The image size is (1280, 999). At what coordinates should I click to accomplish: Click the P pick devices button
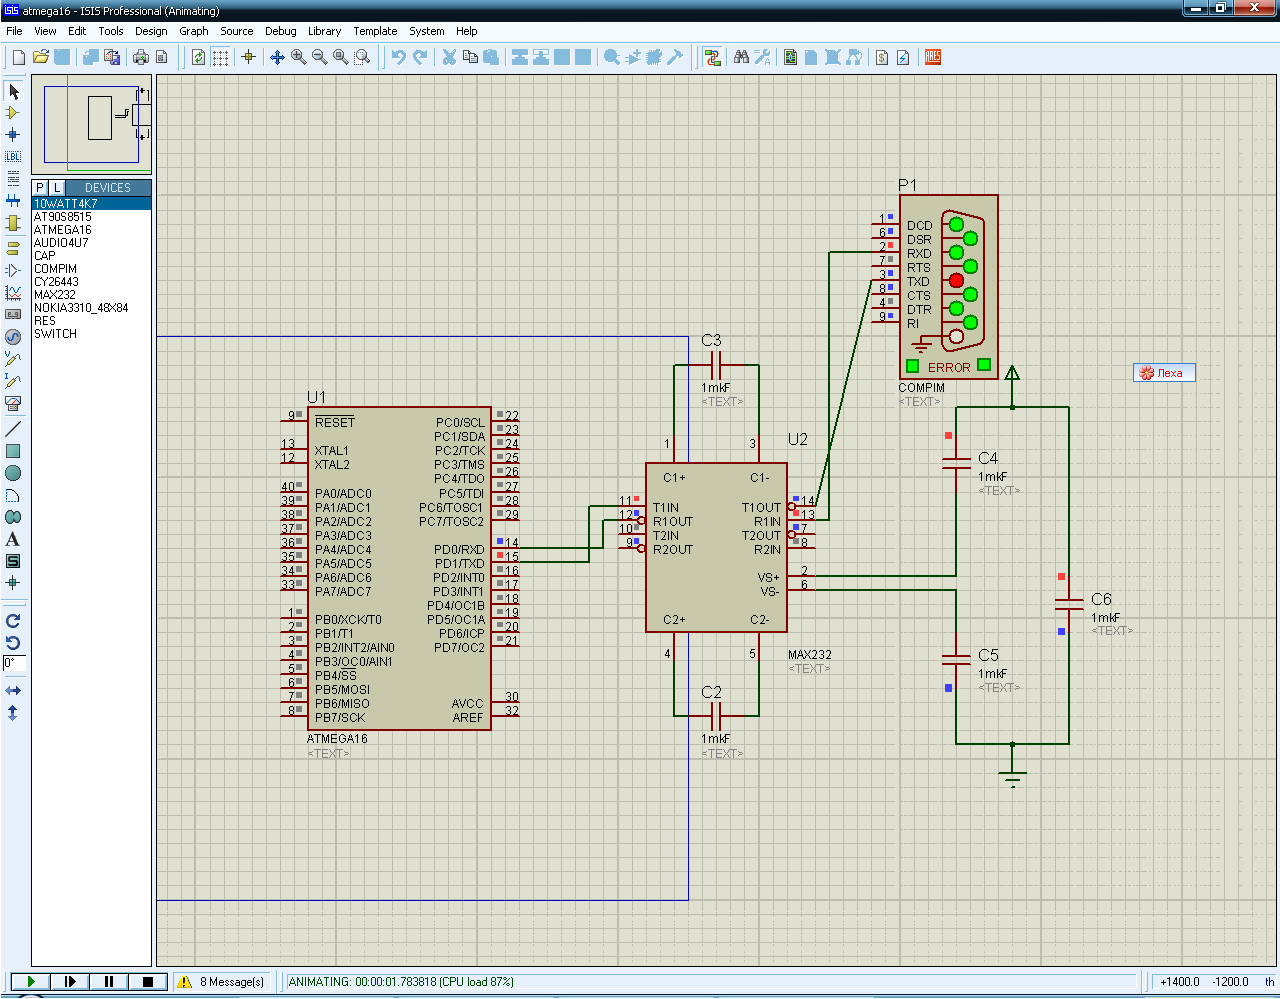click(40, 188)
